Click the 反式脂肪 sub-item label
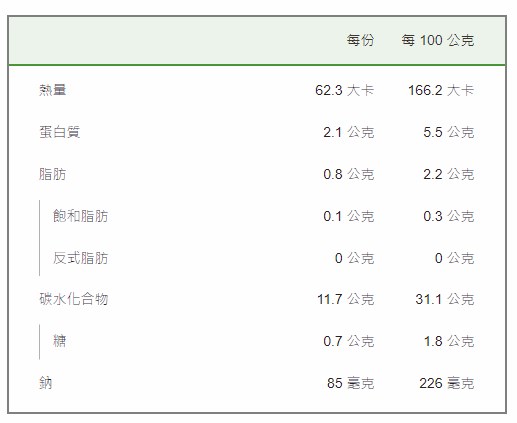Screen dimensions: 517x423 coord(80,258)
